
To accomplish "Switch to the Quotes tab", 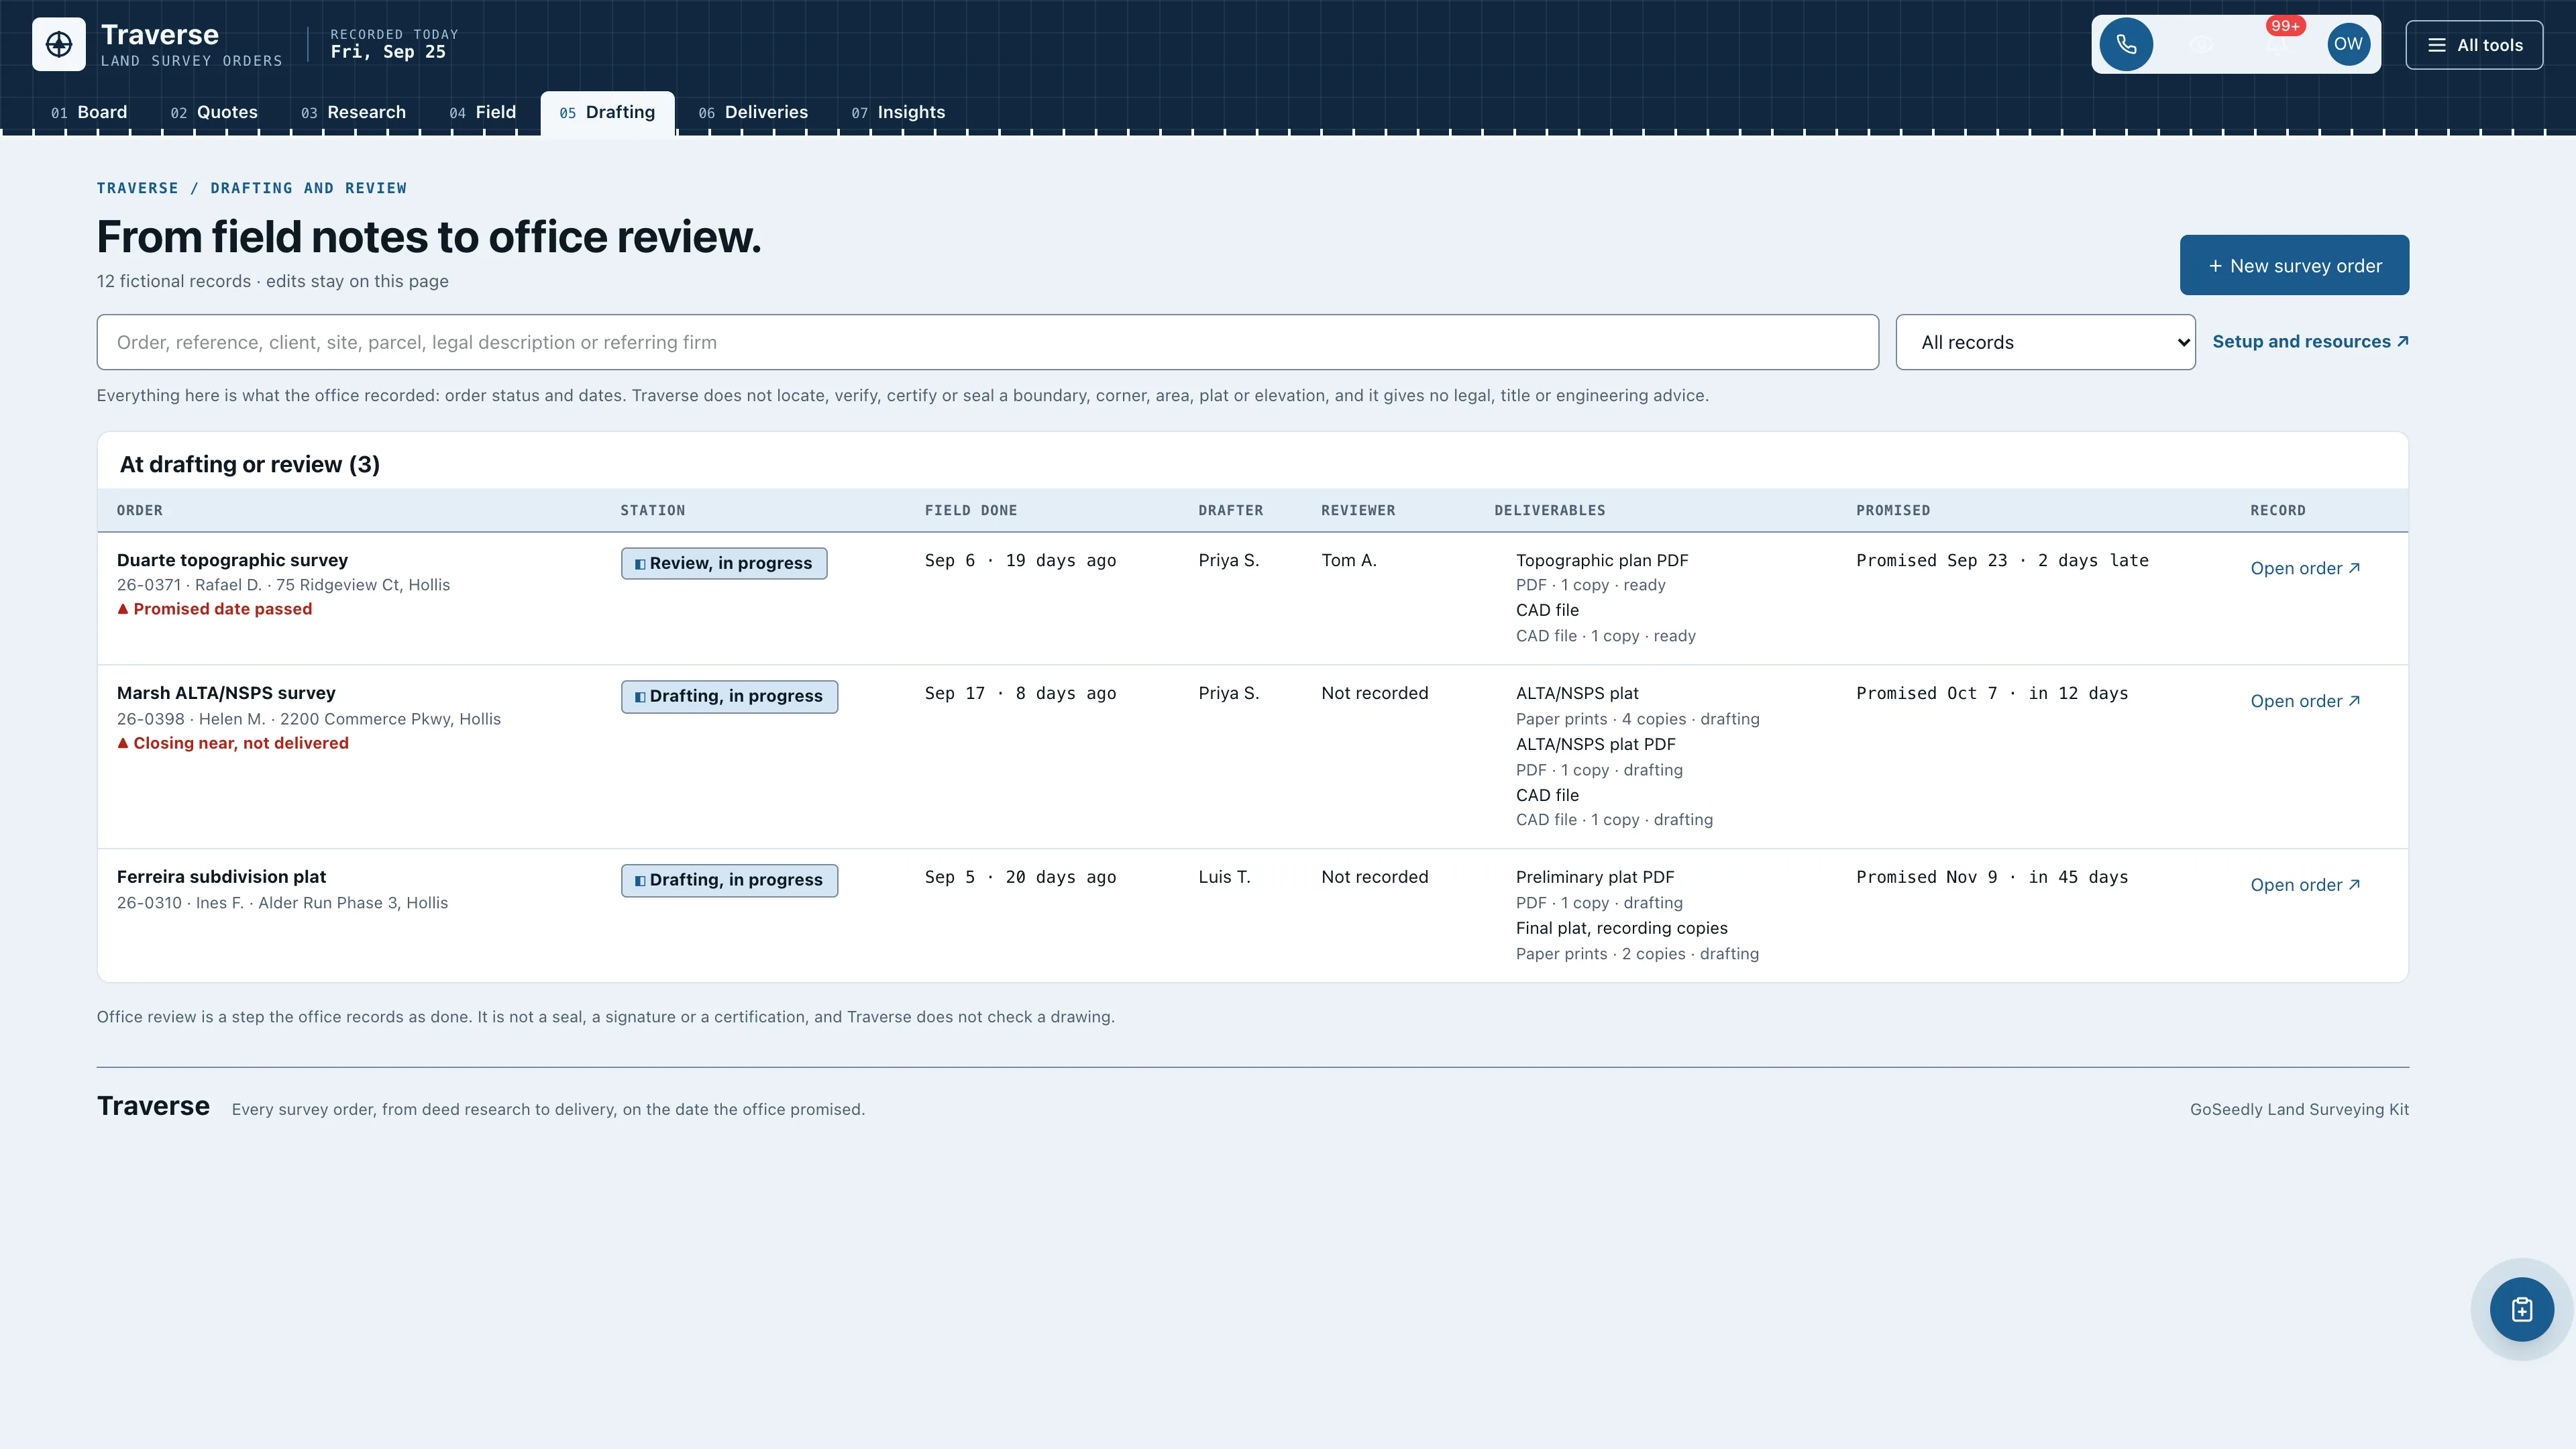I will [214, 112].
